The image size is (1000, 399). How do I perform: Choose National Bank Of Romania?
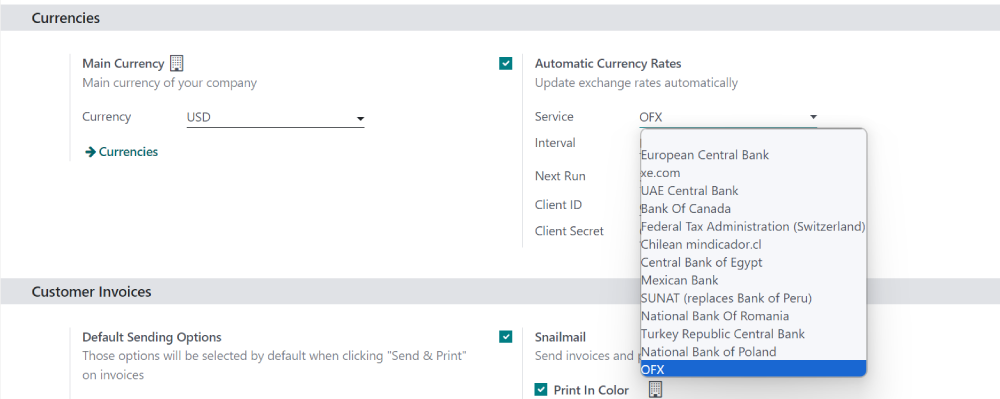753,316
